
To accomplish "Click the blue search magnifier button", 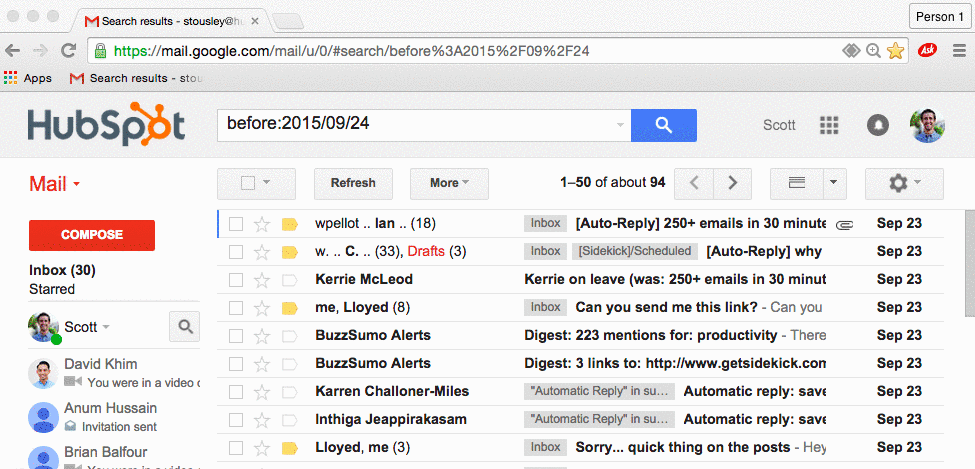I will point(663,125).
